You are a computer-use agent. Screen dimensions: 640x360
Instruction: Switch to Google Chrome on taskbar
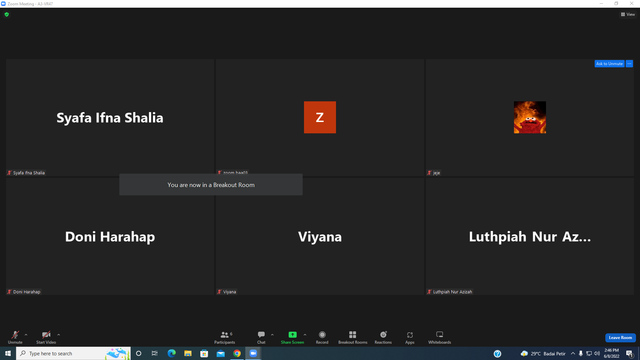click(237, 353)
